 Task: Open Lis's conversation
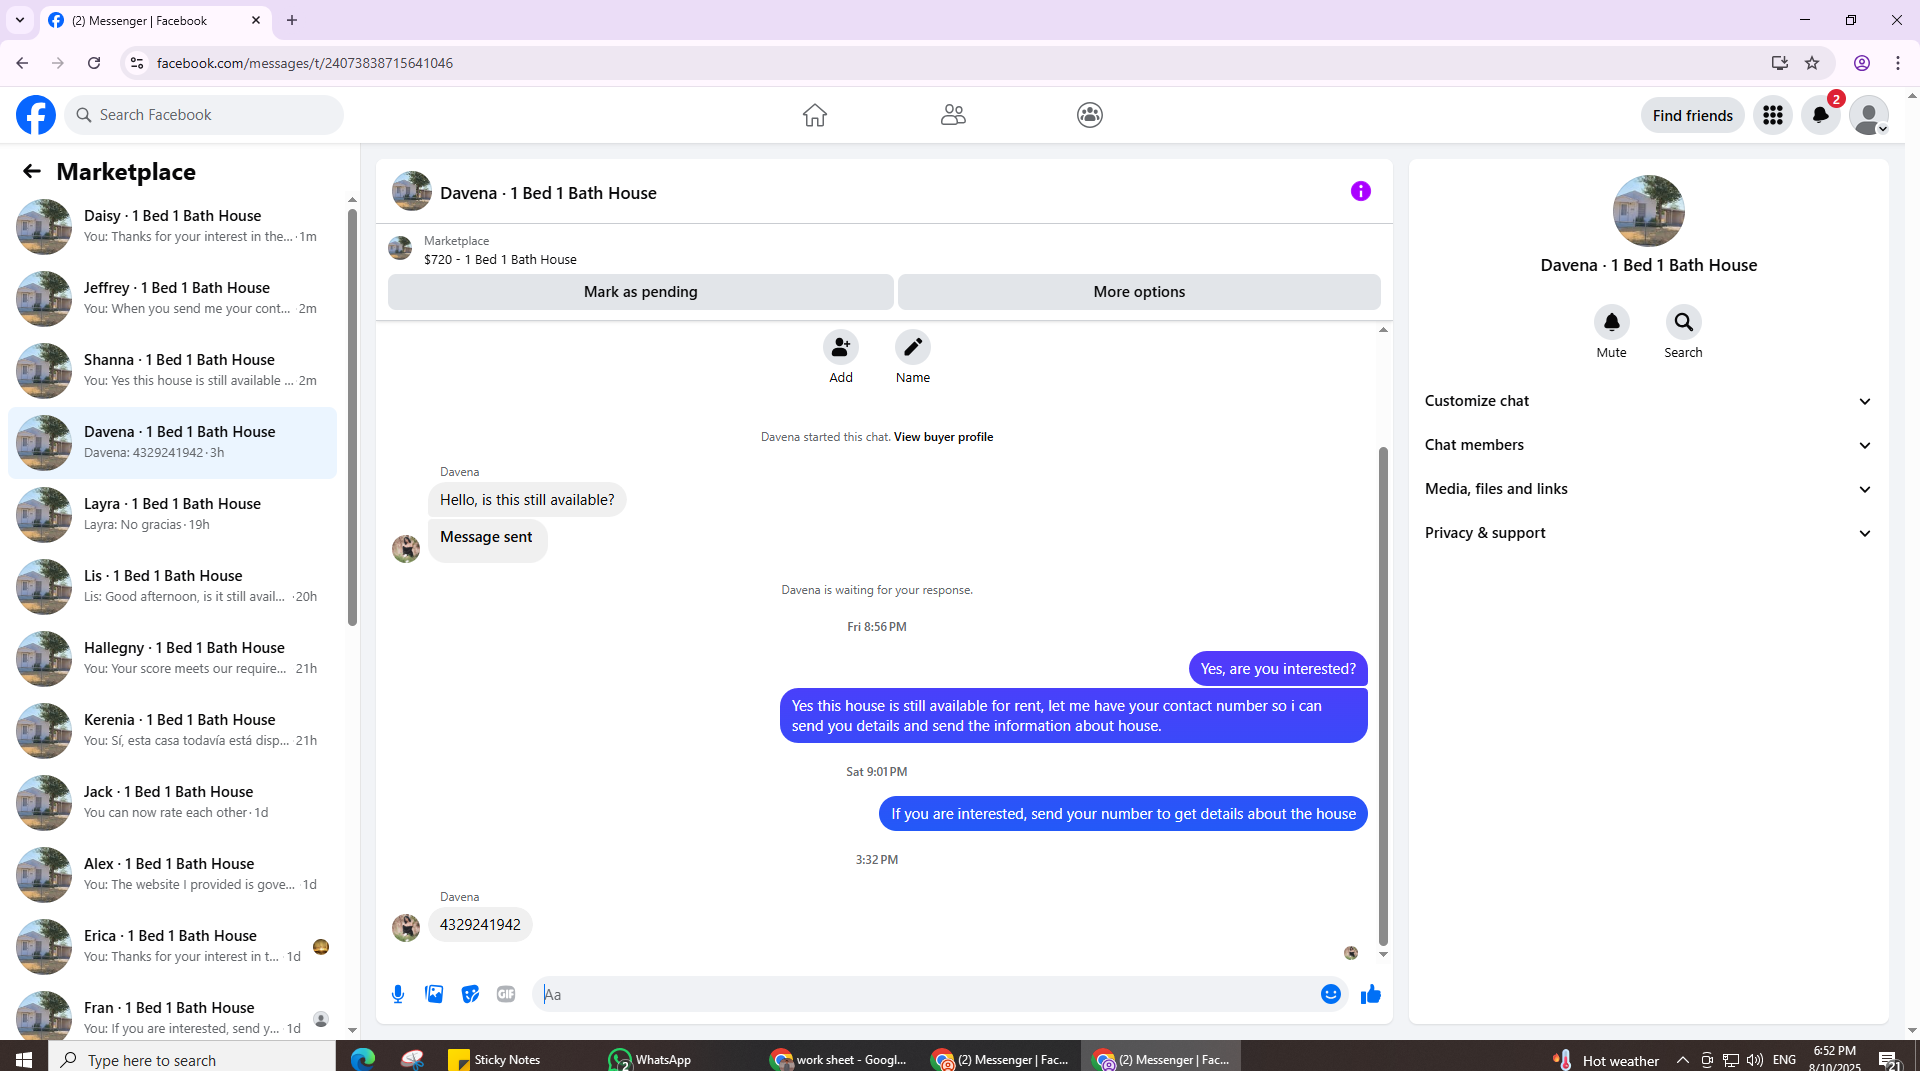[173, 586]
